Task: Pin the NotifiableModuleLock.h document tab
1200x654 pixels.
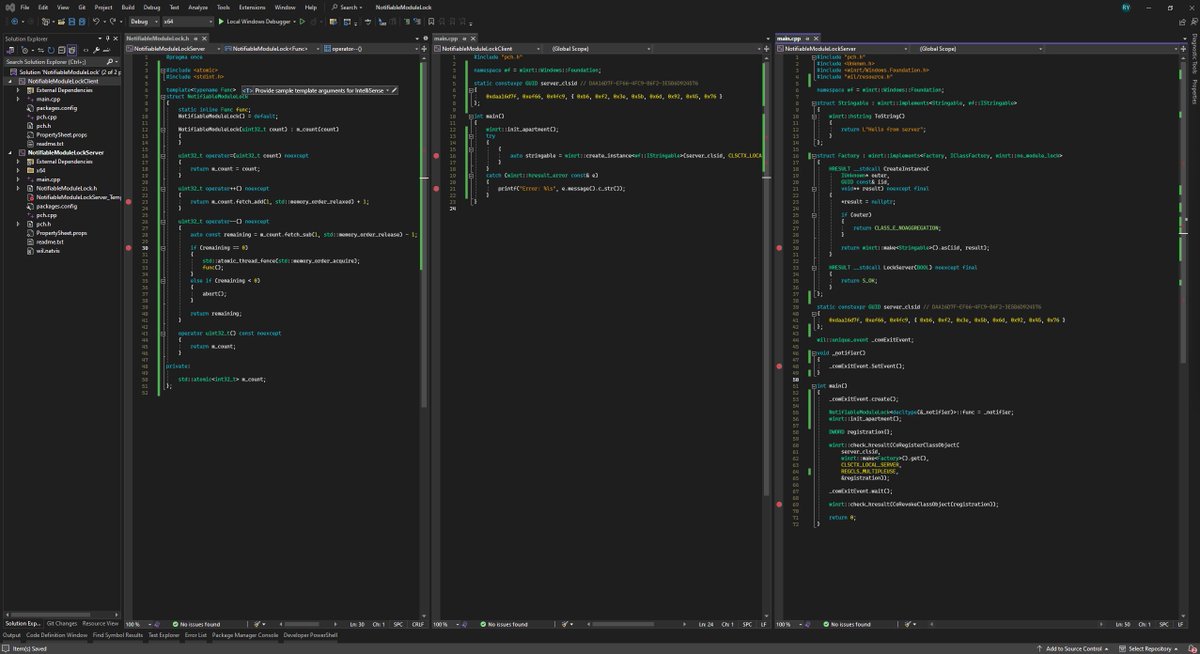Action: tap(194, 38)
